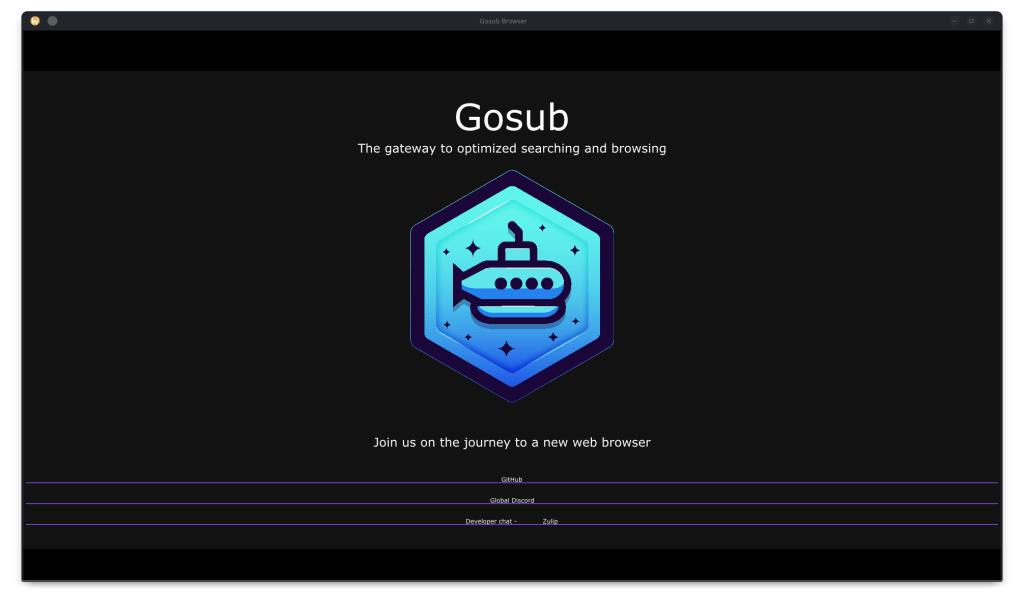
Task: Click the "Gosub Browser" window title text
Action: [502, 21]
